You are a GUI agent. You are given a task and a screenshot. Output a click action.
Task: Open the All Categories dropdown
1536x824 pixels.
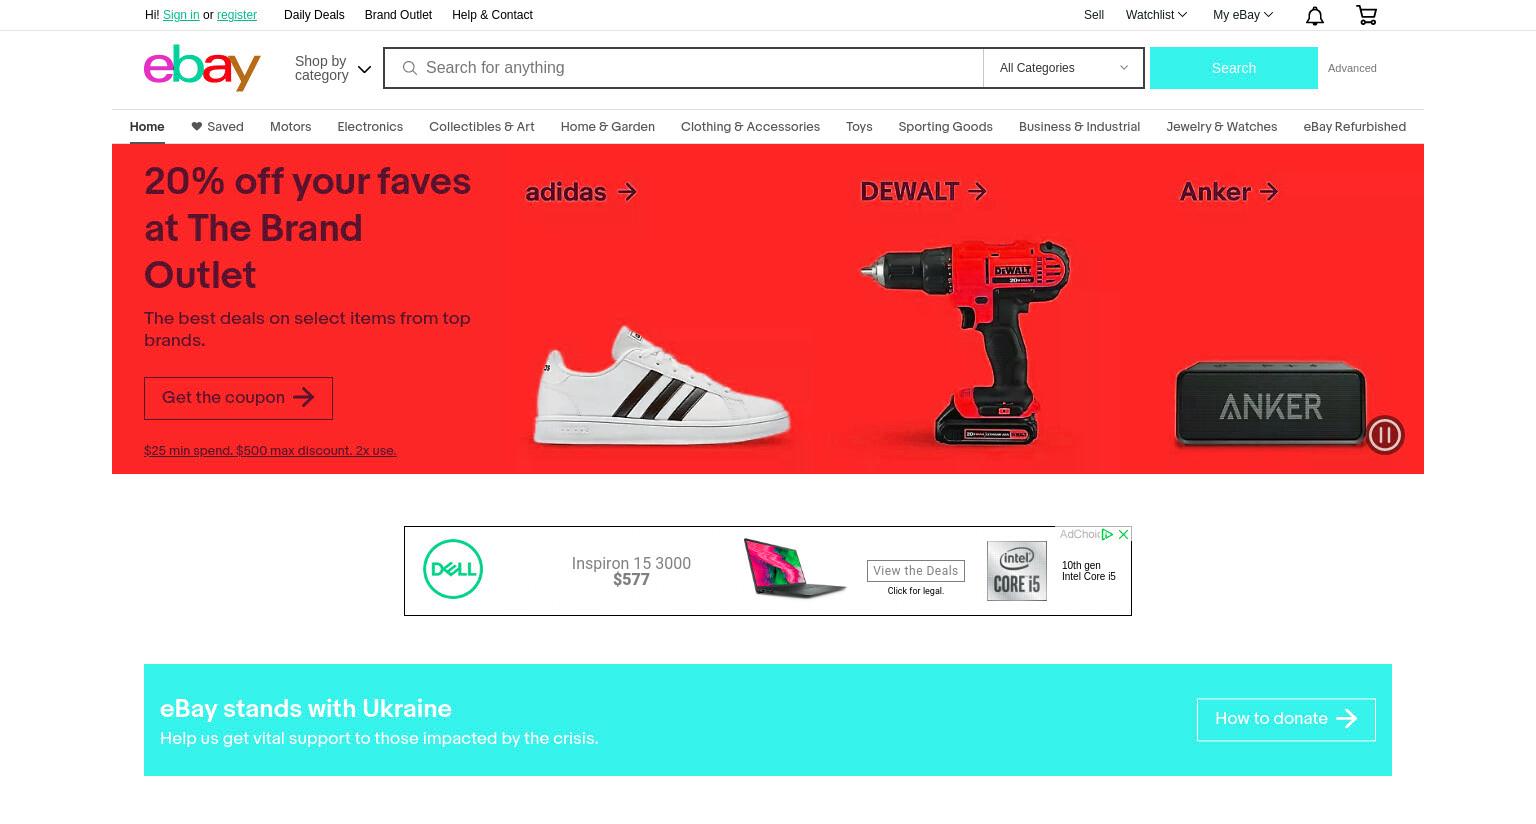pyautogui.click(x=1063, y=68)
